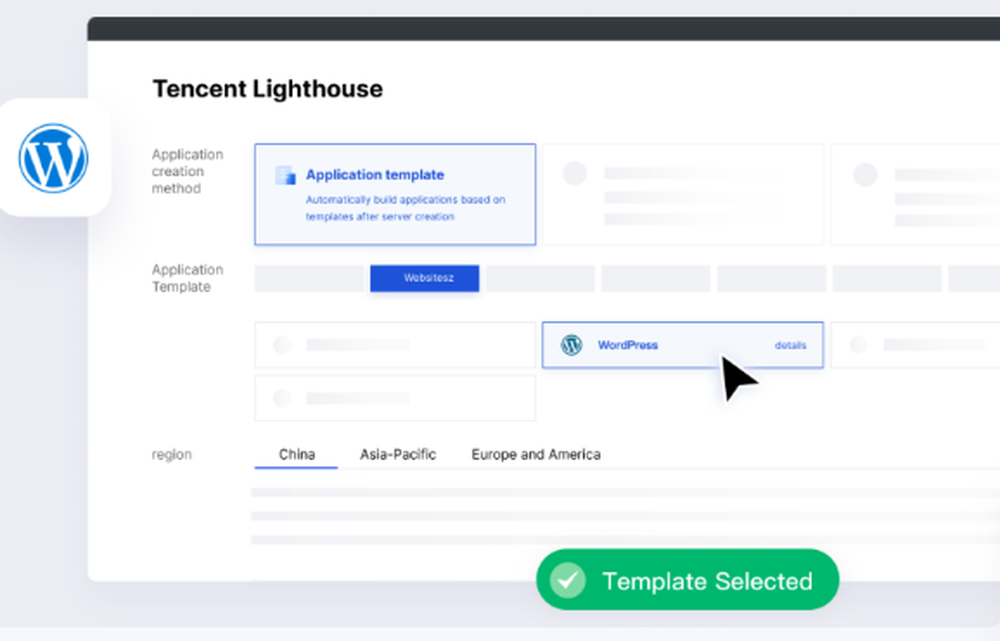Switch to the Europe and America region tab
Viewport: 1000px width, 641px height.
click(535, 454)
